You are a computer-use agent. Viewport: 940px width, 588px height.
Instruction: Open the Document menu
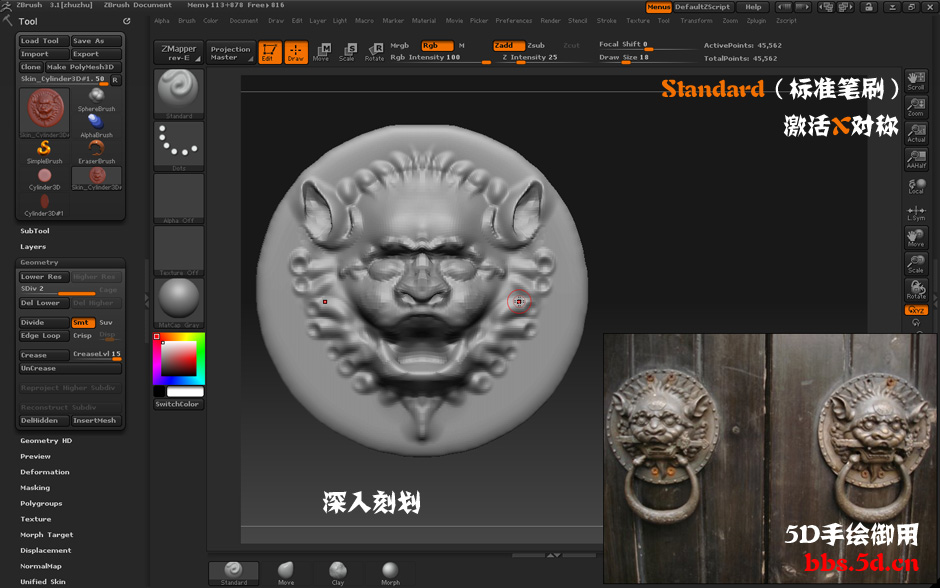pyautogui.click(x=244, y=20)
